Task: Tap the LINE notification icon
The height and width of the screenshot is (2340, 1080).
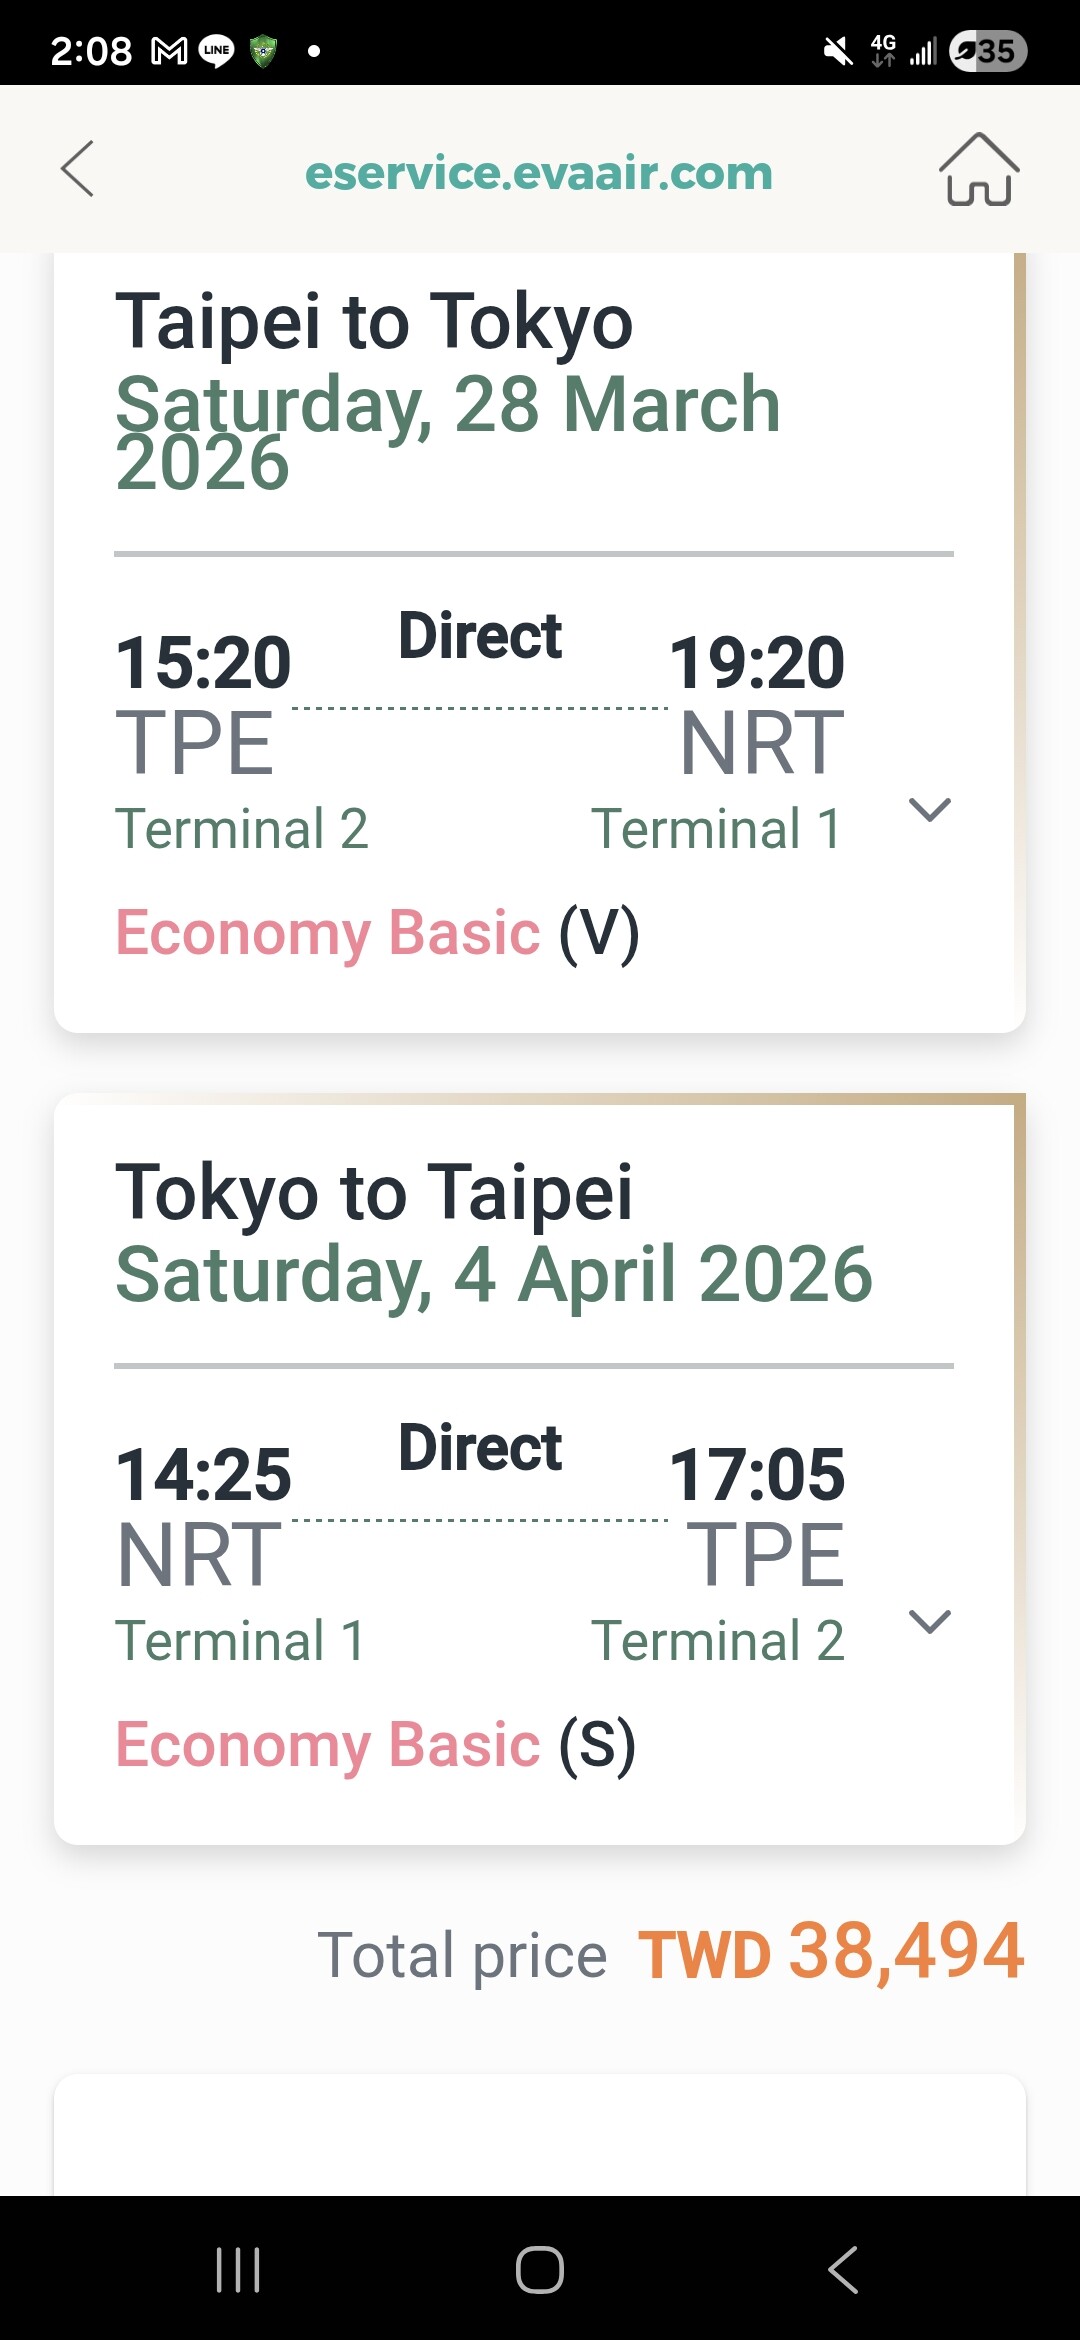Action: [217, 50]
